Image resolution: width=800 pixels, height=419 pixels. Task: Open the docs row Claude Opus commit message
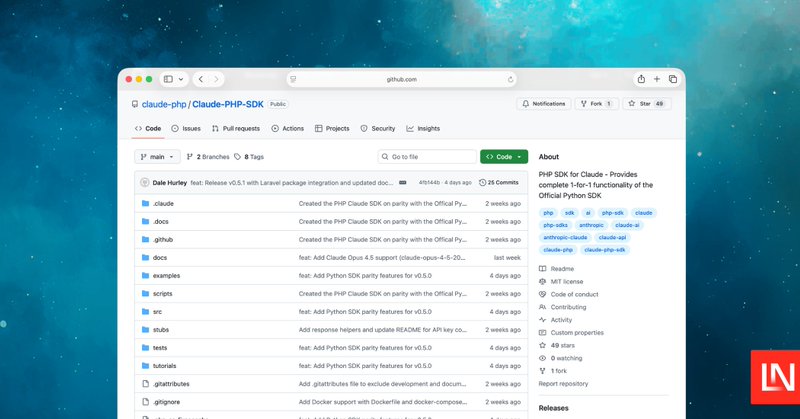click(382, 258)
